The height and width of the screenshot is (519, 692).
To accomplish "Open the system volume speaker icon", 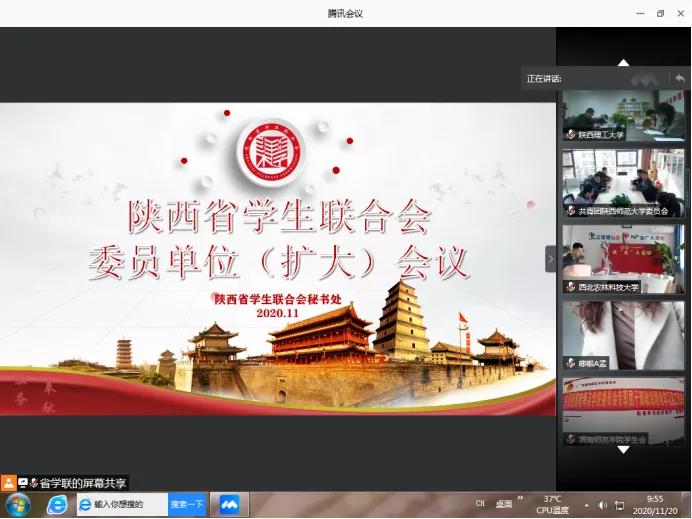I will (x=604, y=504).
